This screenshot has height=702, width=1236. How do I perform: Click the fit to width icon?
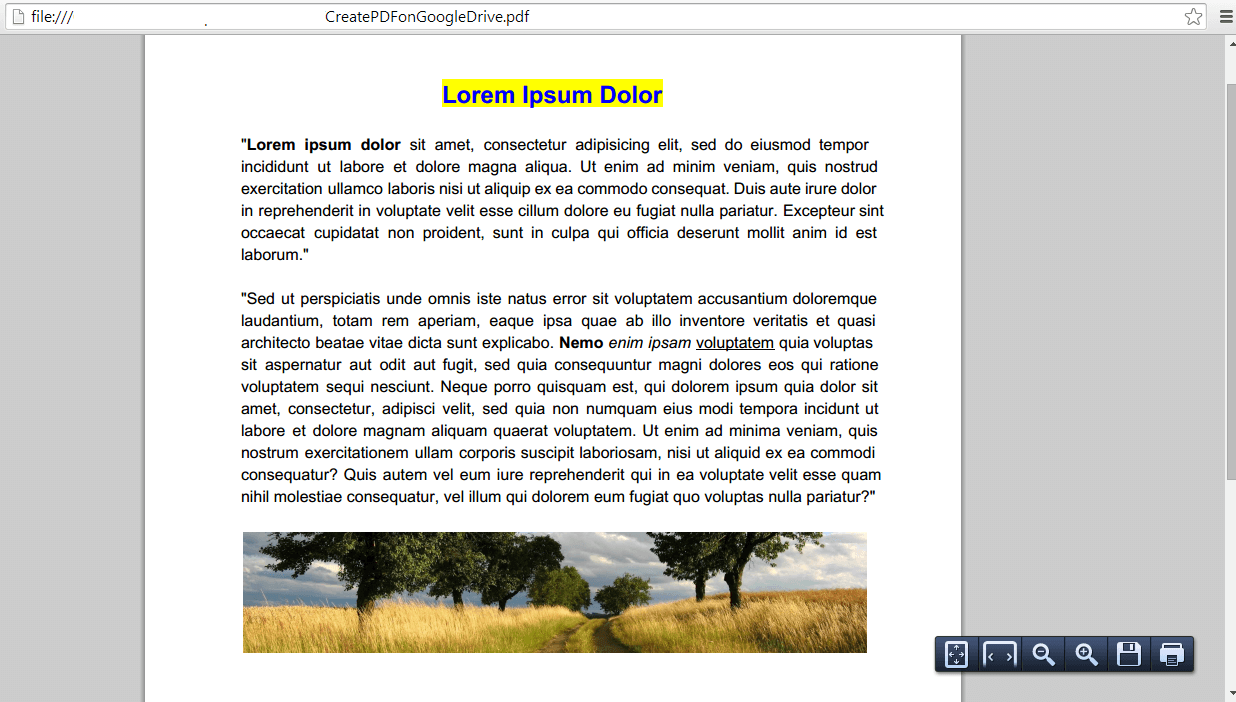999,655
